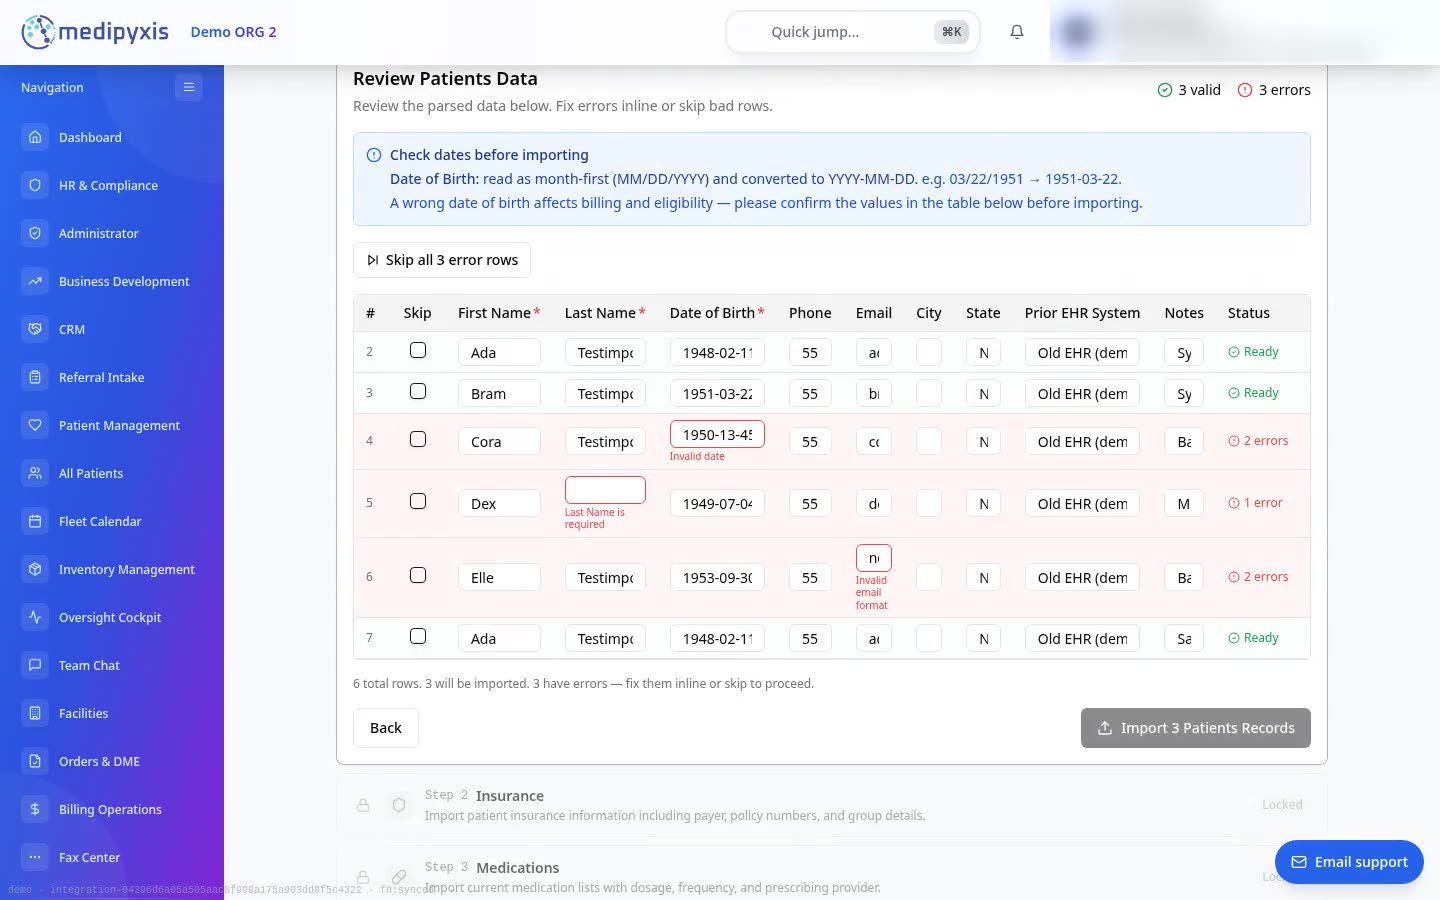
Task: Click the CRM handshake icon
Action: pyautogui.click(x=35, y=329)
